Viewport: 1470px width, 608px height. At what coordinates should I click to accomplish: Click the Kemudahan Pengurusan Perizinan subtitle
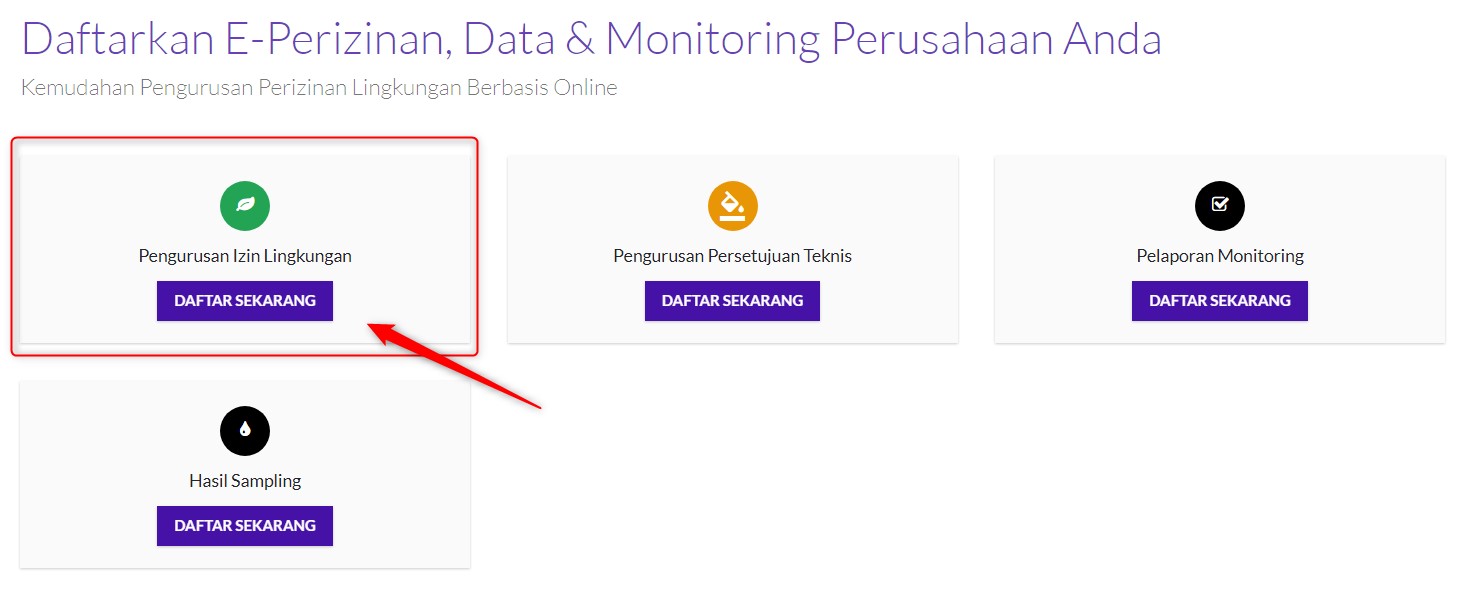[319, 88]
